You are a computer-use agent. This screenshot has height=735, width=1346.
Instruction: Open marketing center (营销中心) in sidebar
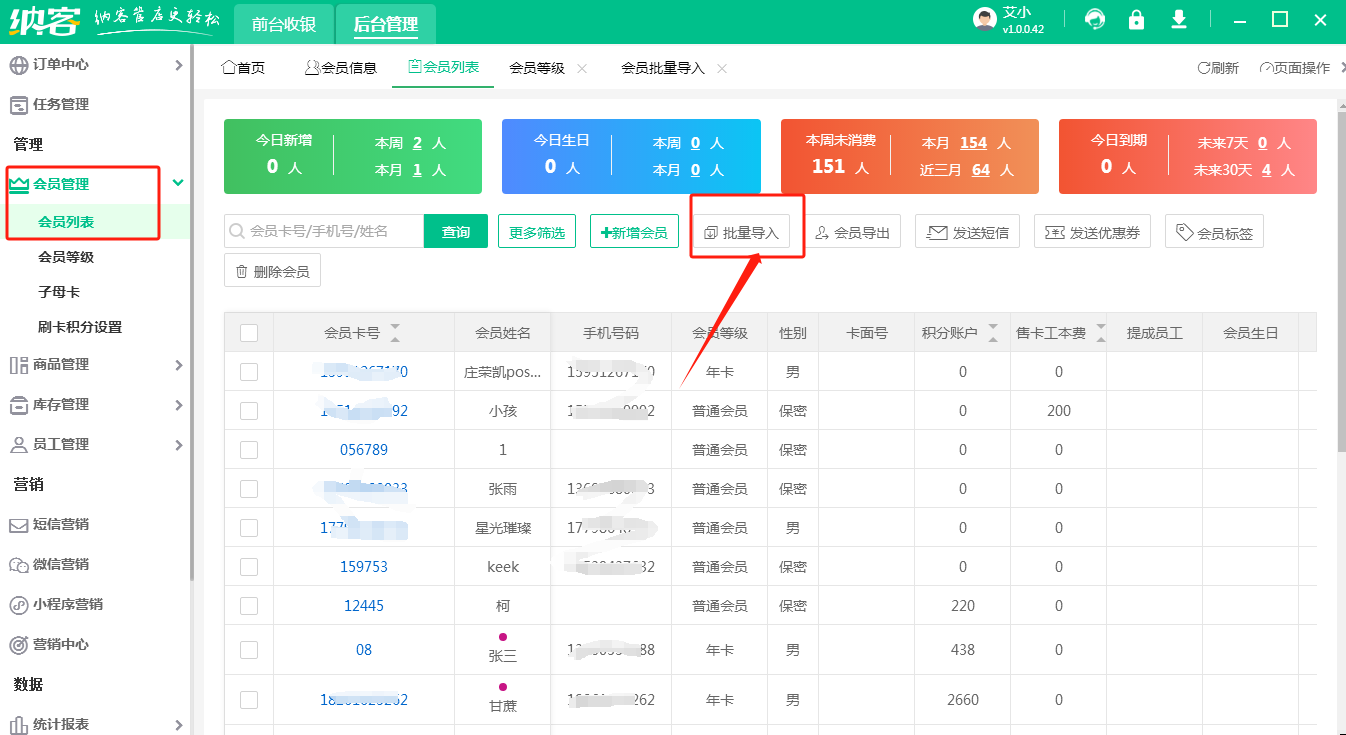point(60,644)
